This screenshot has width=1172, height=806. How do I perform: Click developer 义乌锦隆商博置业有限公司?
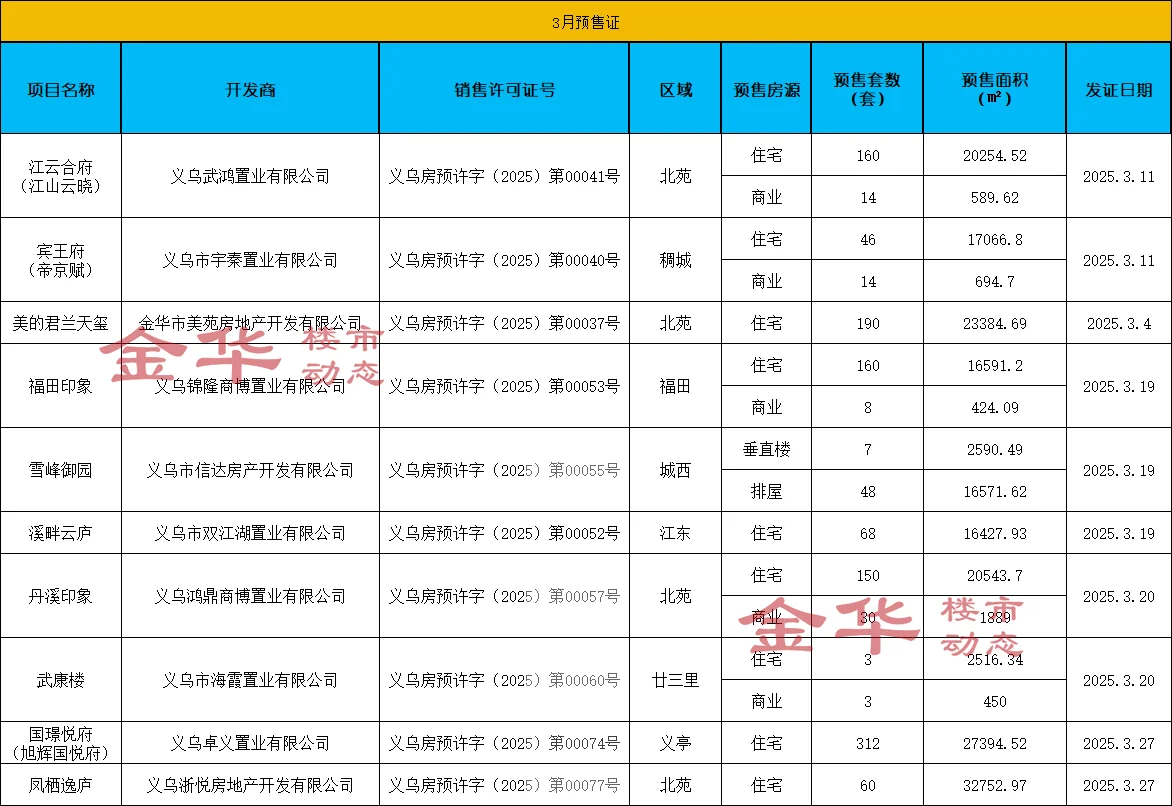(x=250, y=386)
